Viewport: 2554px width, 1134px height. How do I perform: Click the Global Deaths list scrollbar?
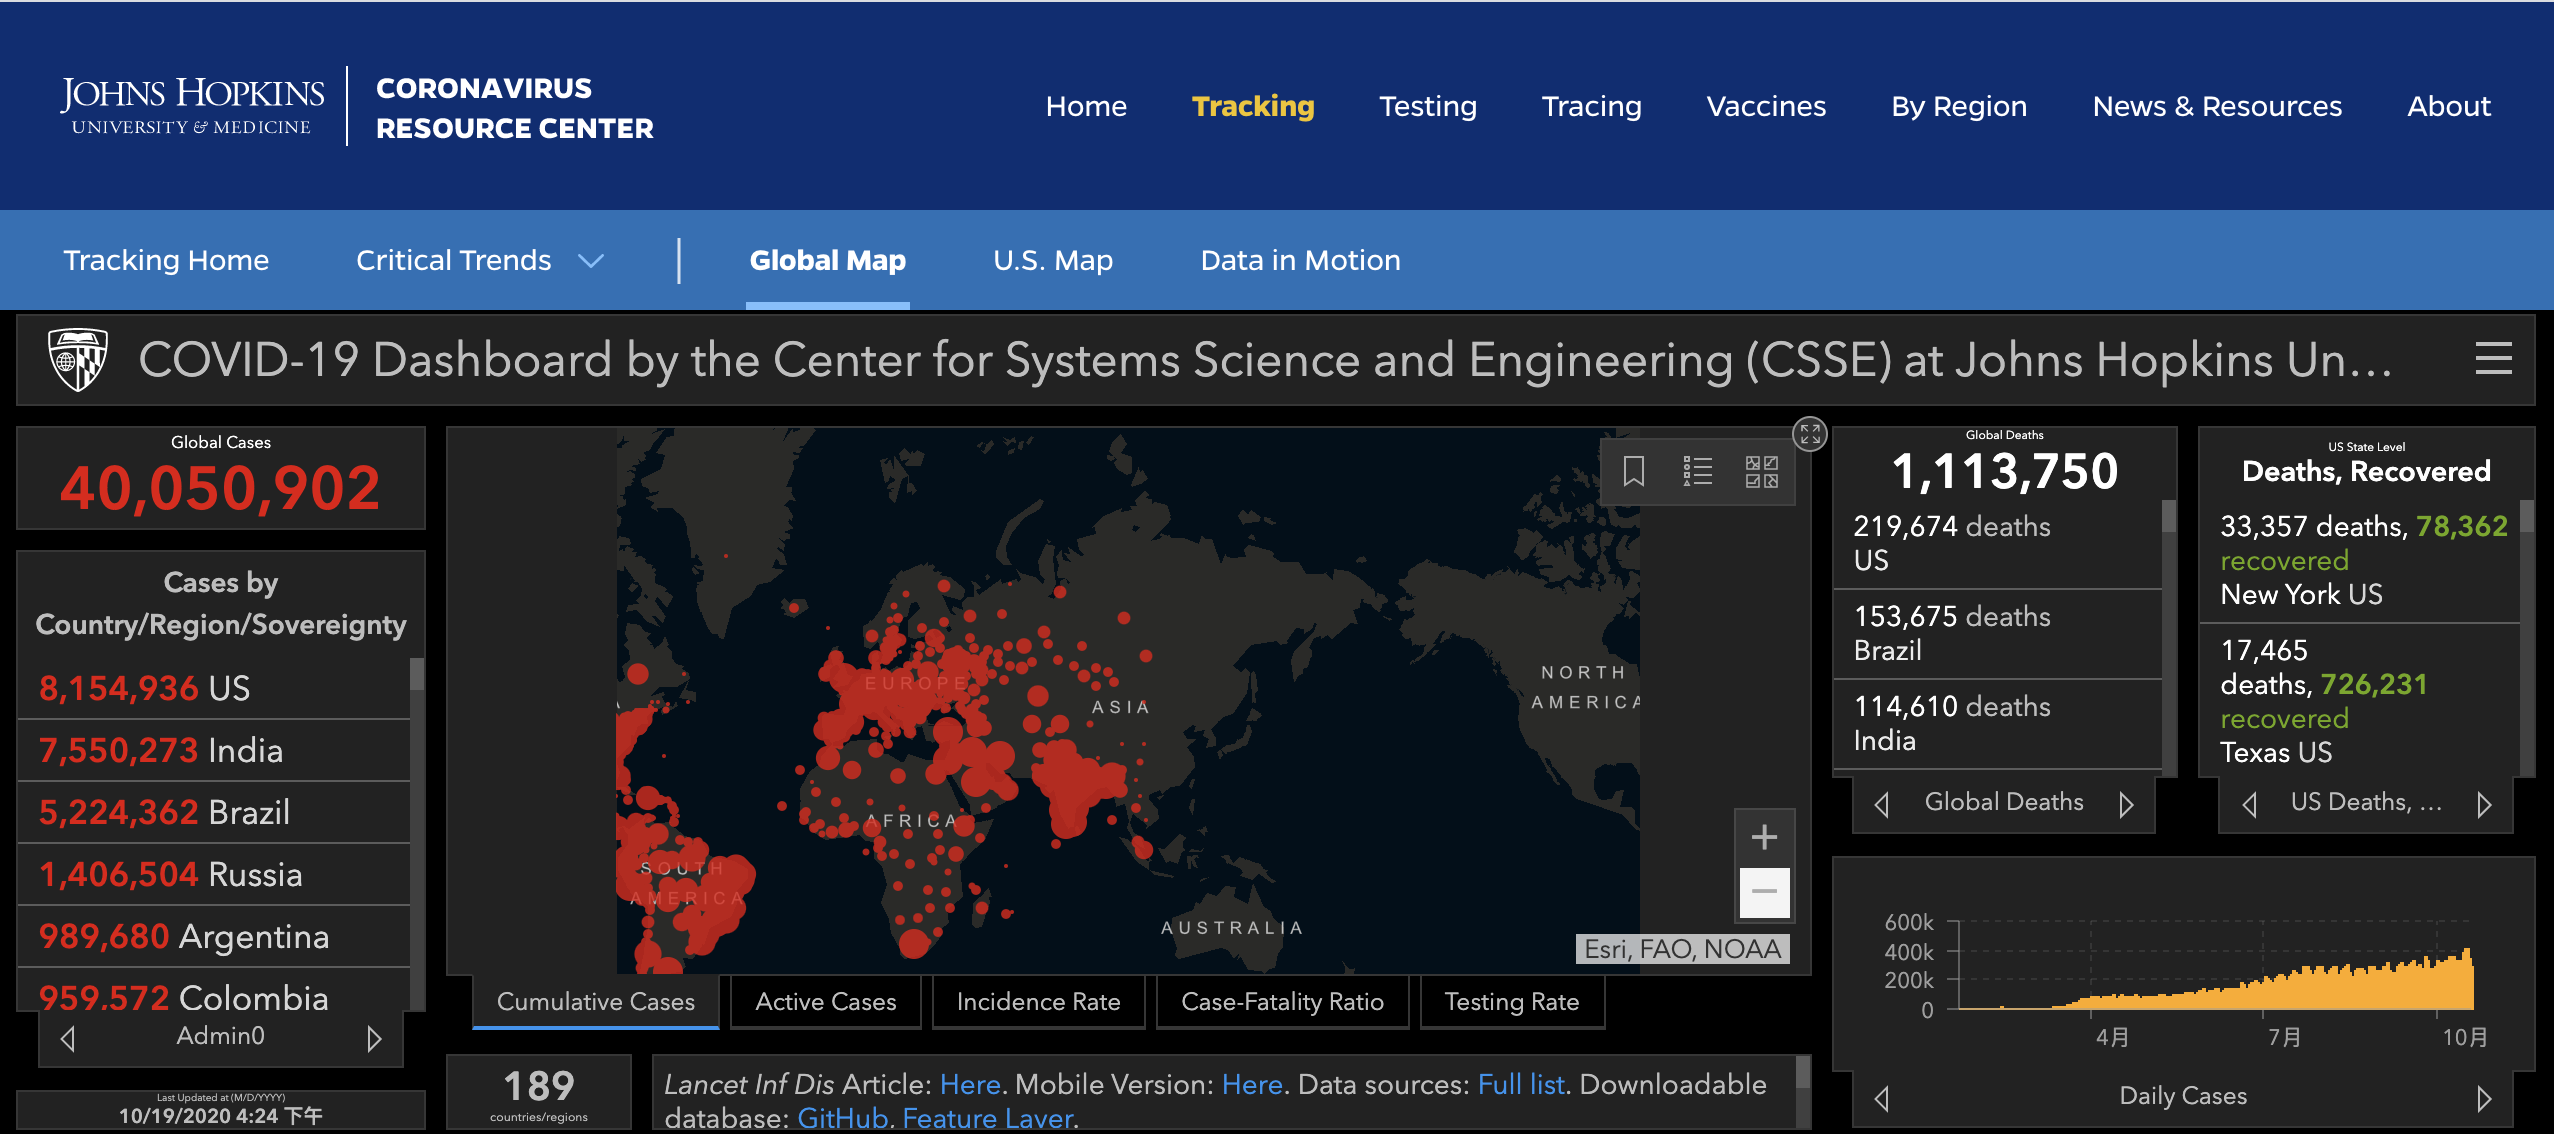tap(2168, 640)
